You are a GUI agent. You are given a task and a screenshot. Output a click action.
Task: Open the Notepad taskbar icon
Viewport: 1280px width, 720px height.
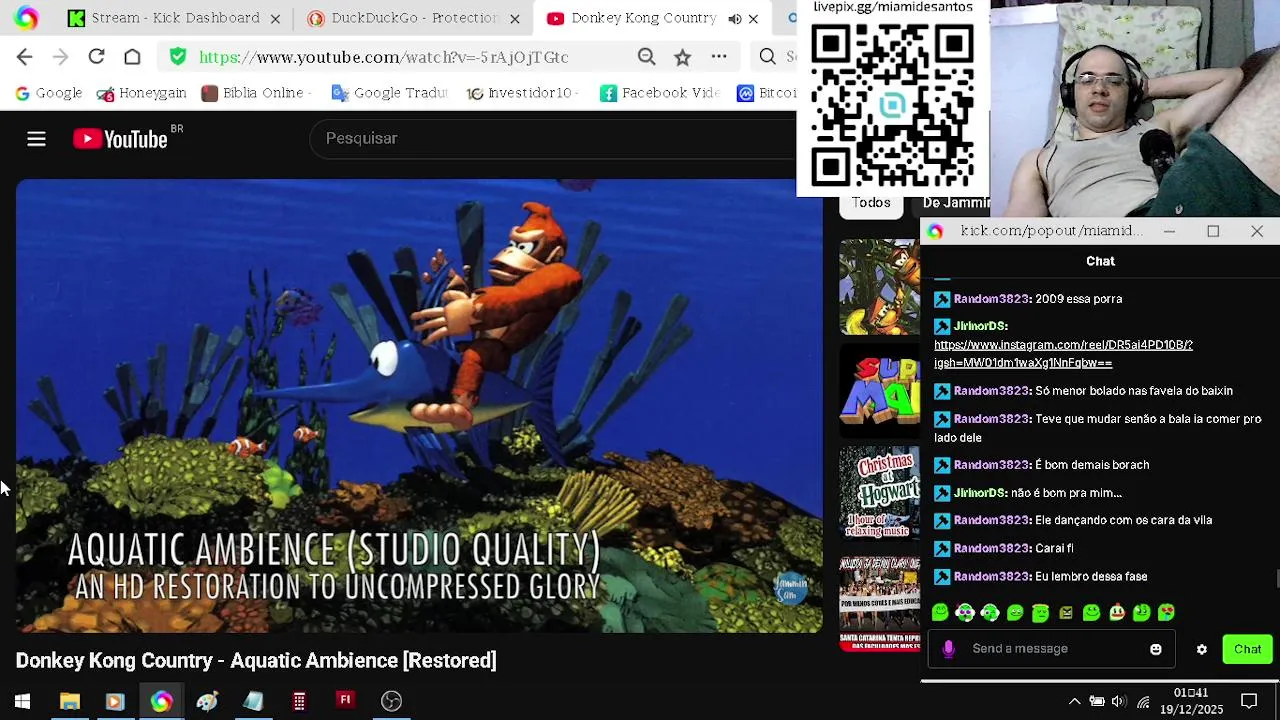point(253,702)
